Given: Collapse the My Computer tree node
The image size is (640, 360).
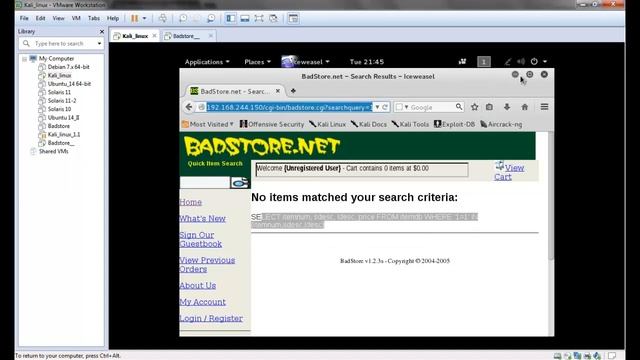Looking at the screenshot, I should pos(24,59).
